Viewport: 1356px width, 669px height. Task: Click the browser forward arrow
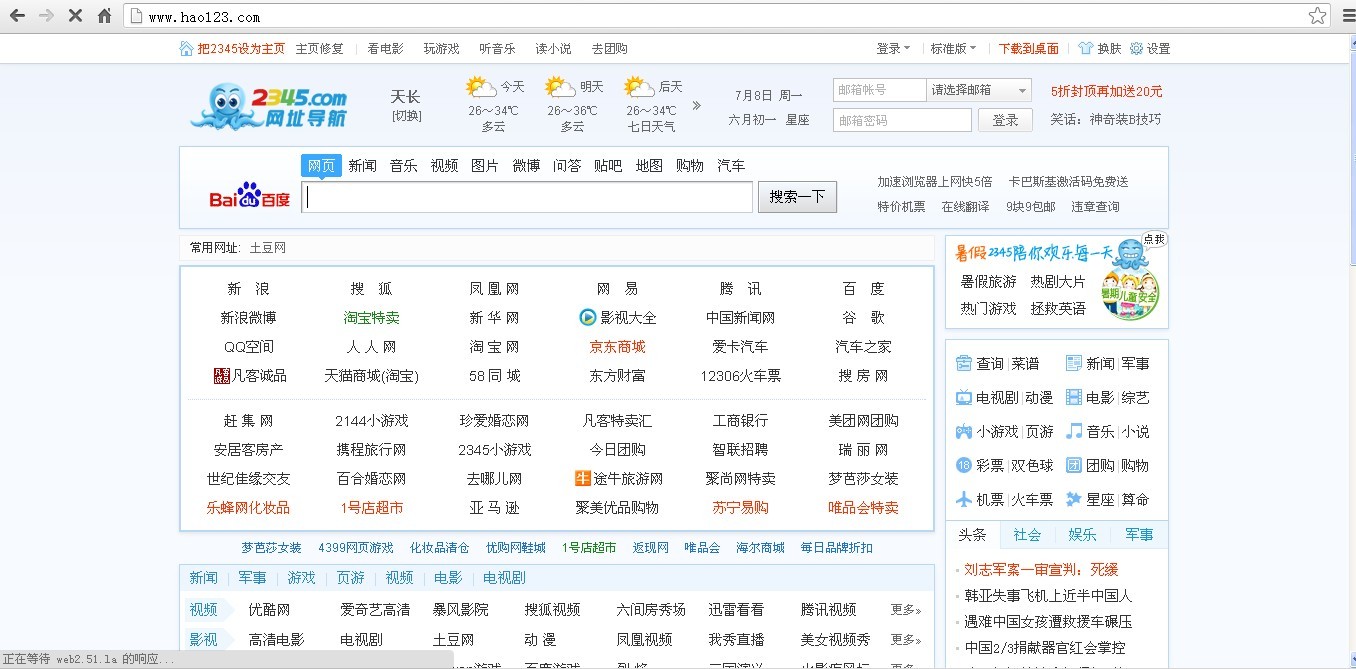[46, 16]
